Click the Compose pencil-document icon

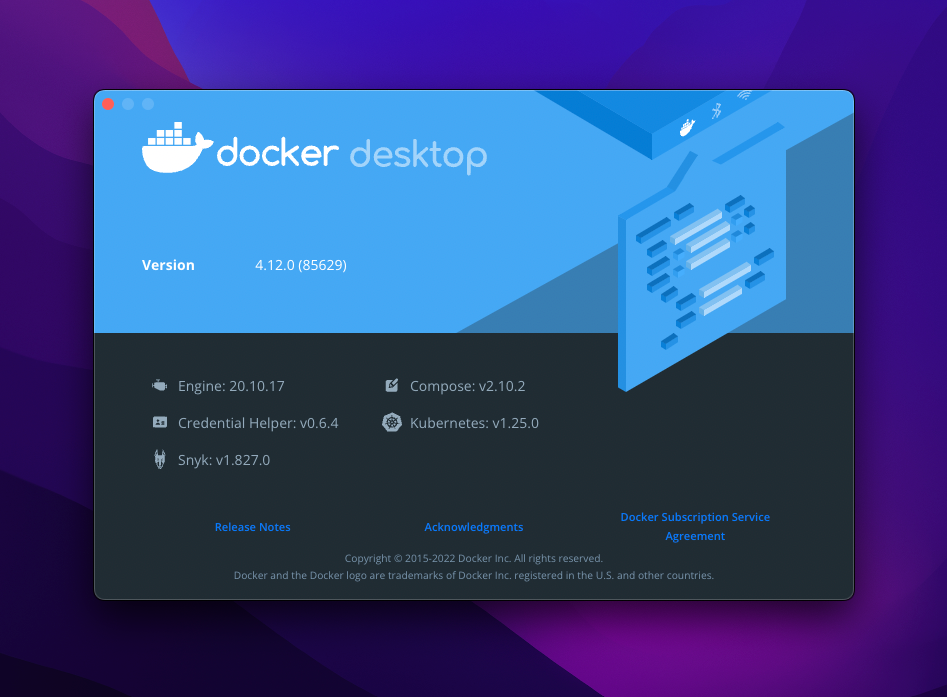point(392,385)
